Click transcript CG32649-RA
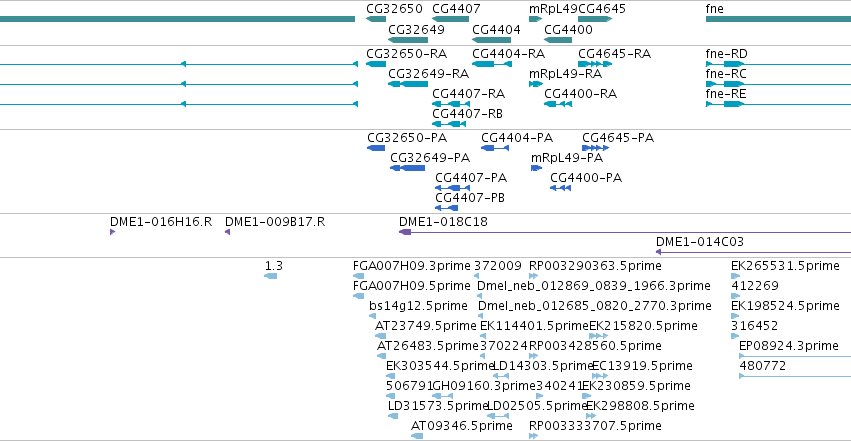This screenshot has height=441, width=851. coord(428,74)
